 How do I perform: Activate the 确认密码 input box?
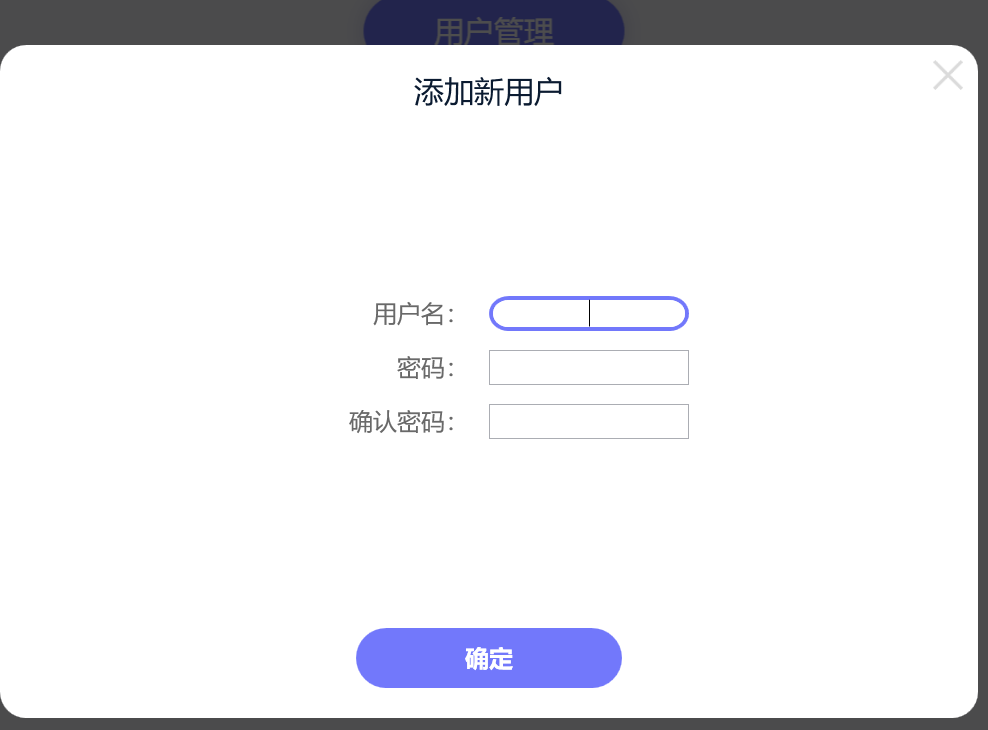(589, 421)
